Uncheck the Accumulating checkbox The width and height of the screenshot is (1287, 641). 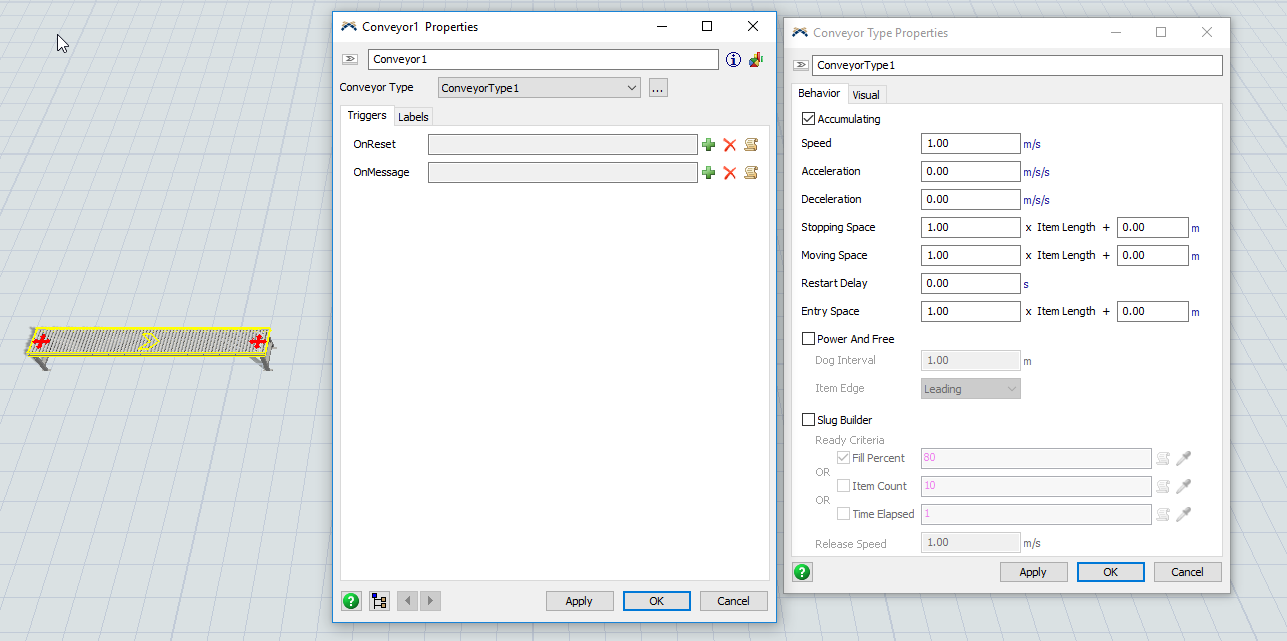tap(809, 119)
